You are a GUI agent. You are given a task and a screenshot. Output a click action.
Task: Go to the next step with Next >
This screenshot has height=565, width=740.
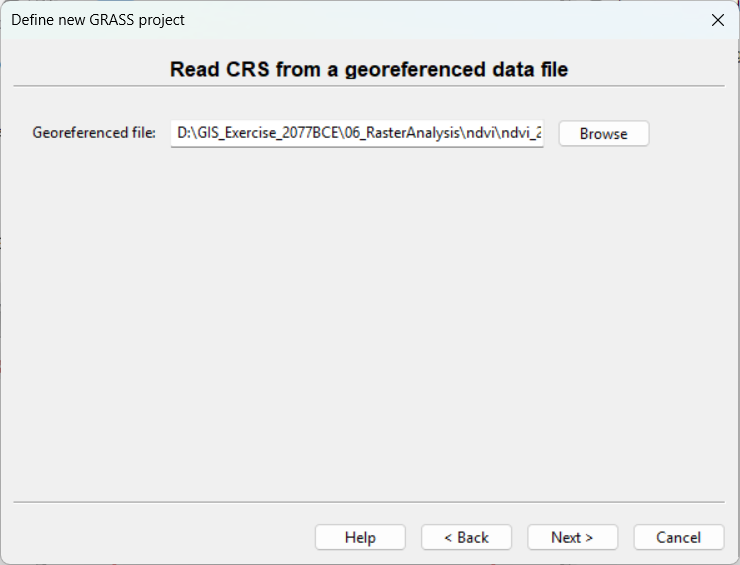(x=572, y=537)
